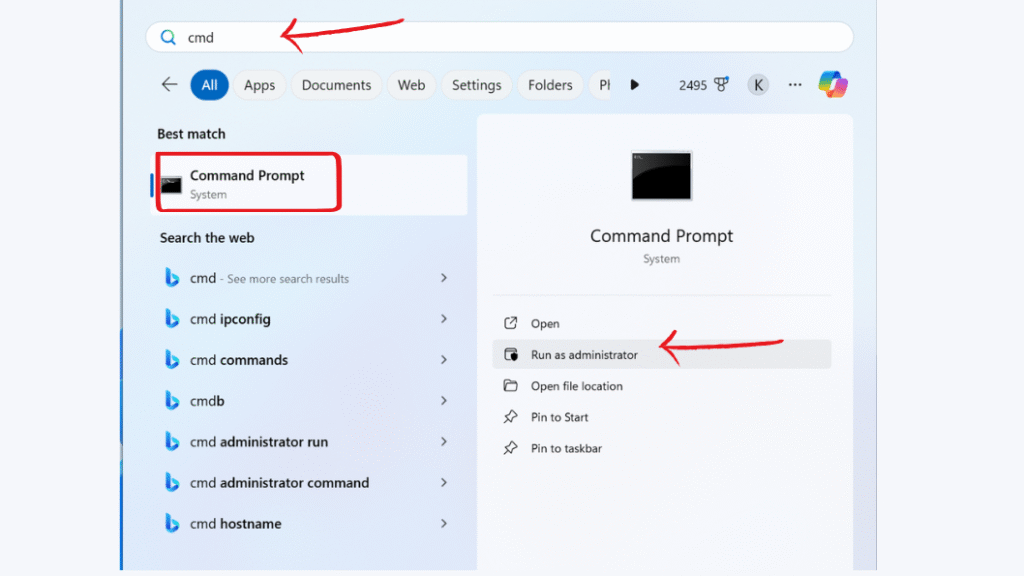The width and height of the screenshot is (1024, 576).
Task: Click the Pin to Start pin icon
Action: (511, 417)
